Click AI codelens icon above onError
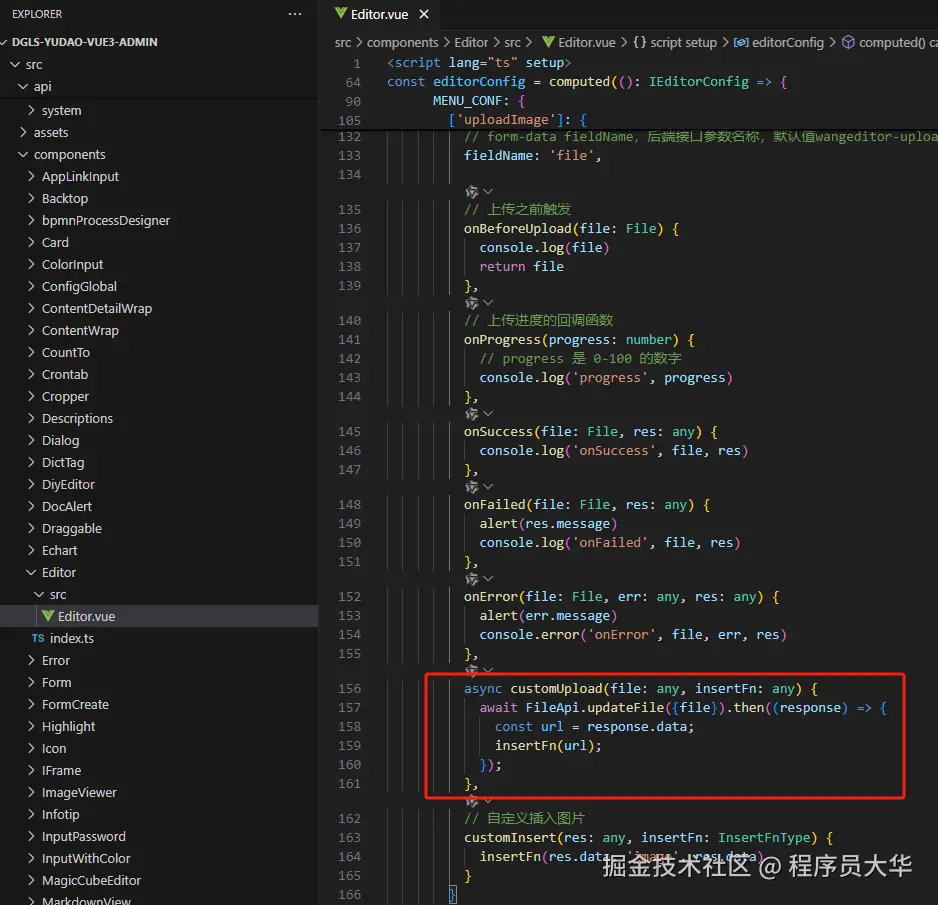Image resolution: width=938 pixels, height=905 pixels. pyautogui.click(x=471, y=579)
